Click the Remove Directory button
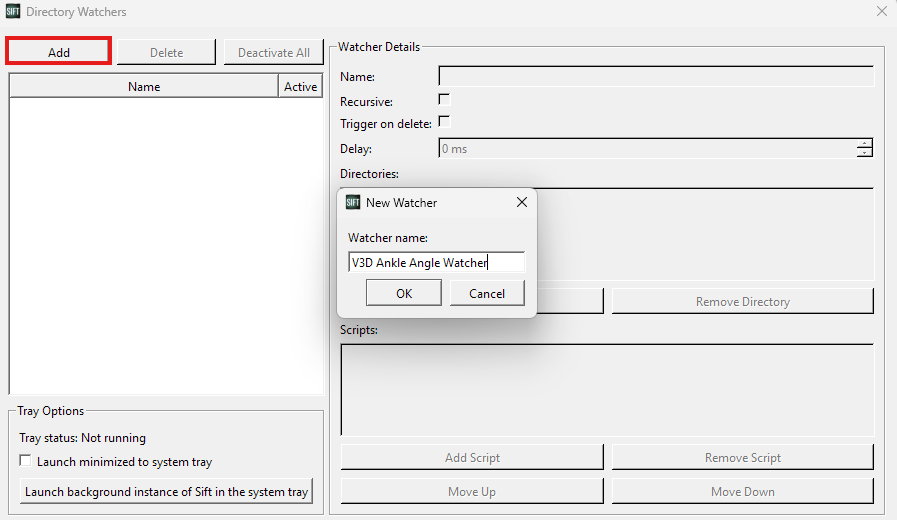The image size is (897, 520). [743, 301]
